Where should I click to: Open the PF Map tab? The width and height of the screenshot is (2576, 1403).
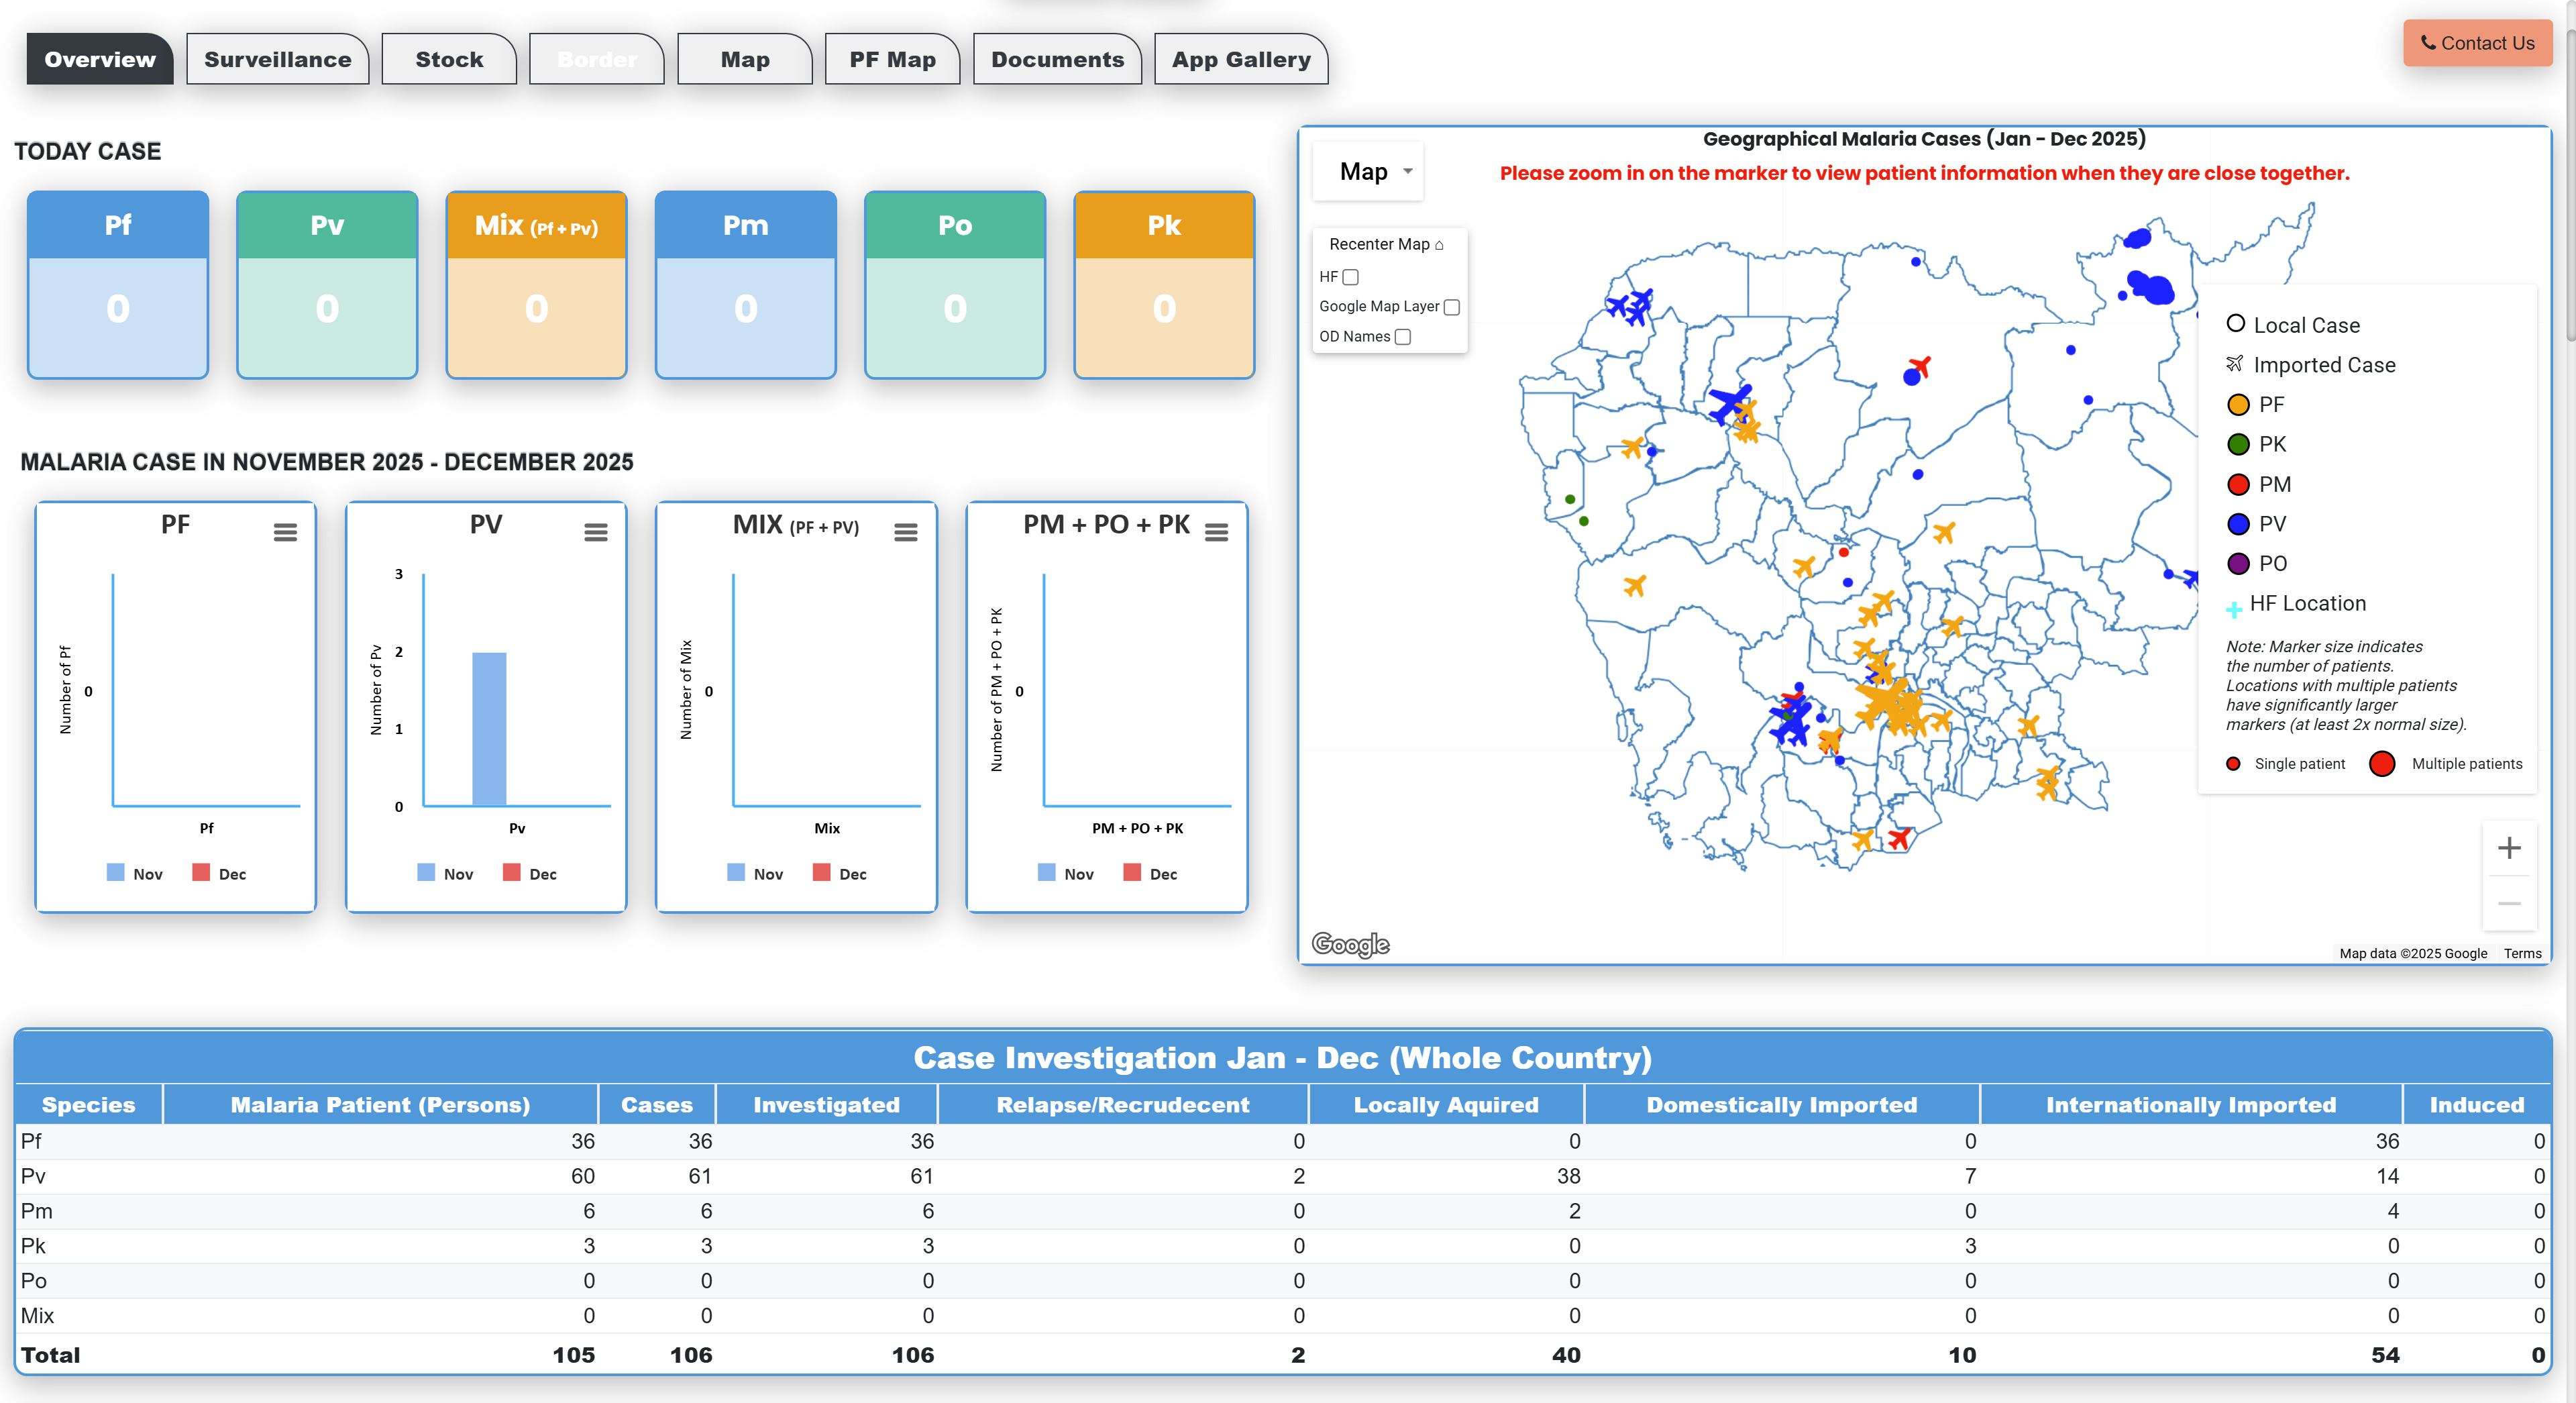892,60
